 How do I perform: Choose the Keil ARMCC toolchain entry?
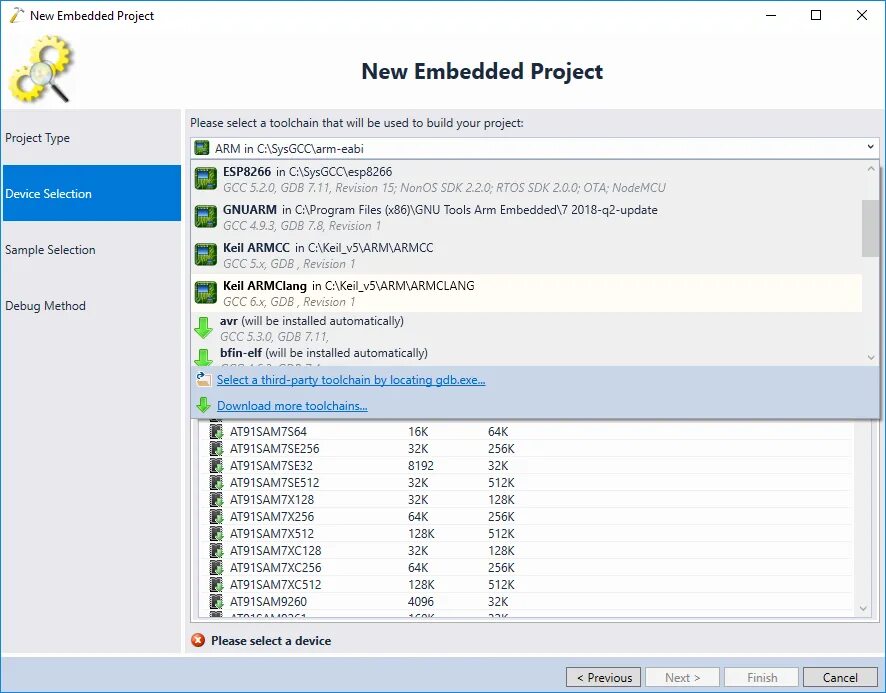coord(527,255)
